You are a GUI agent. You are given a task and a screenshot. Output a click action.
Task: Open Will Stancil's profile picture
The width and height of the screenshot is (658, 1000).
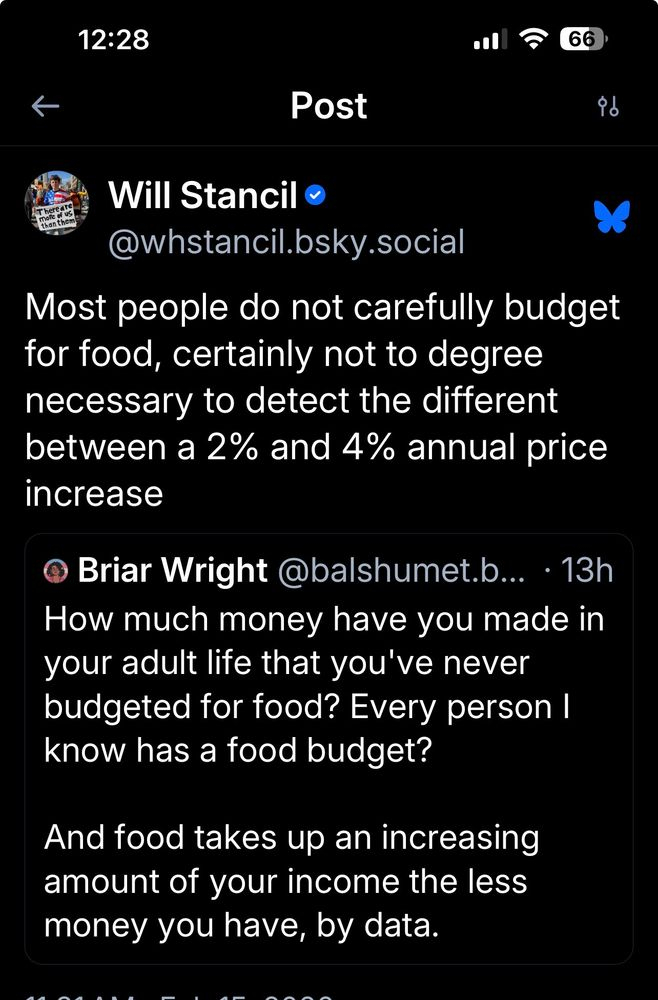pyautogui.click(x=57, y=203)
